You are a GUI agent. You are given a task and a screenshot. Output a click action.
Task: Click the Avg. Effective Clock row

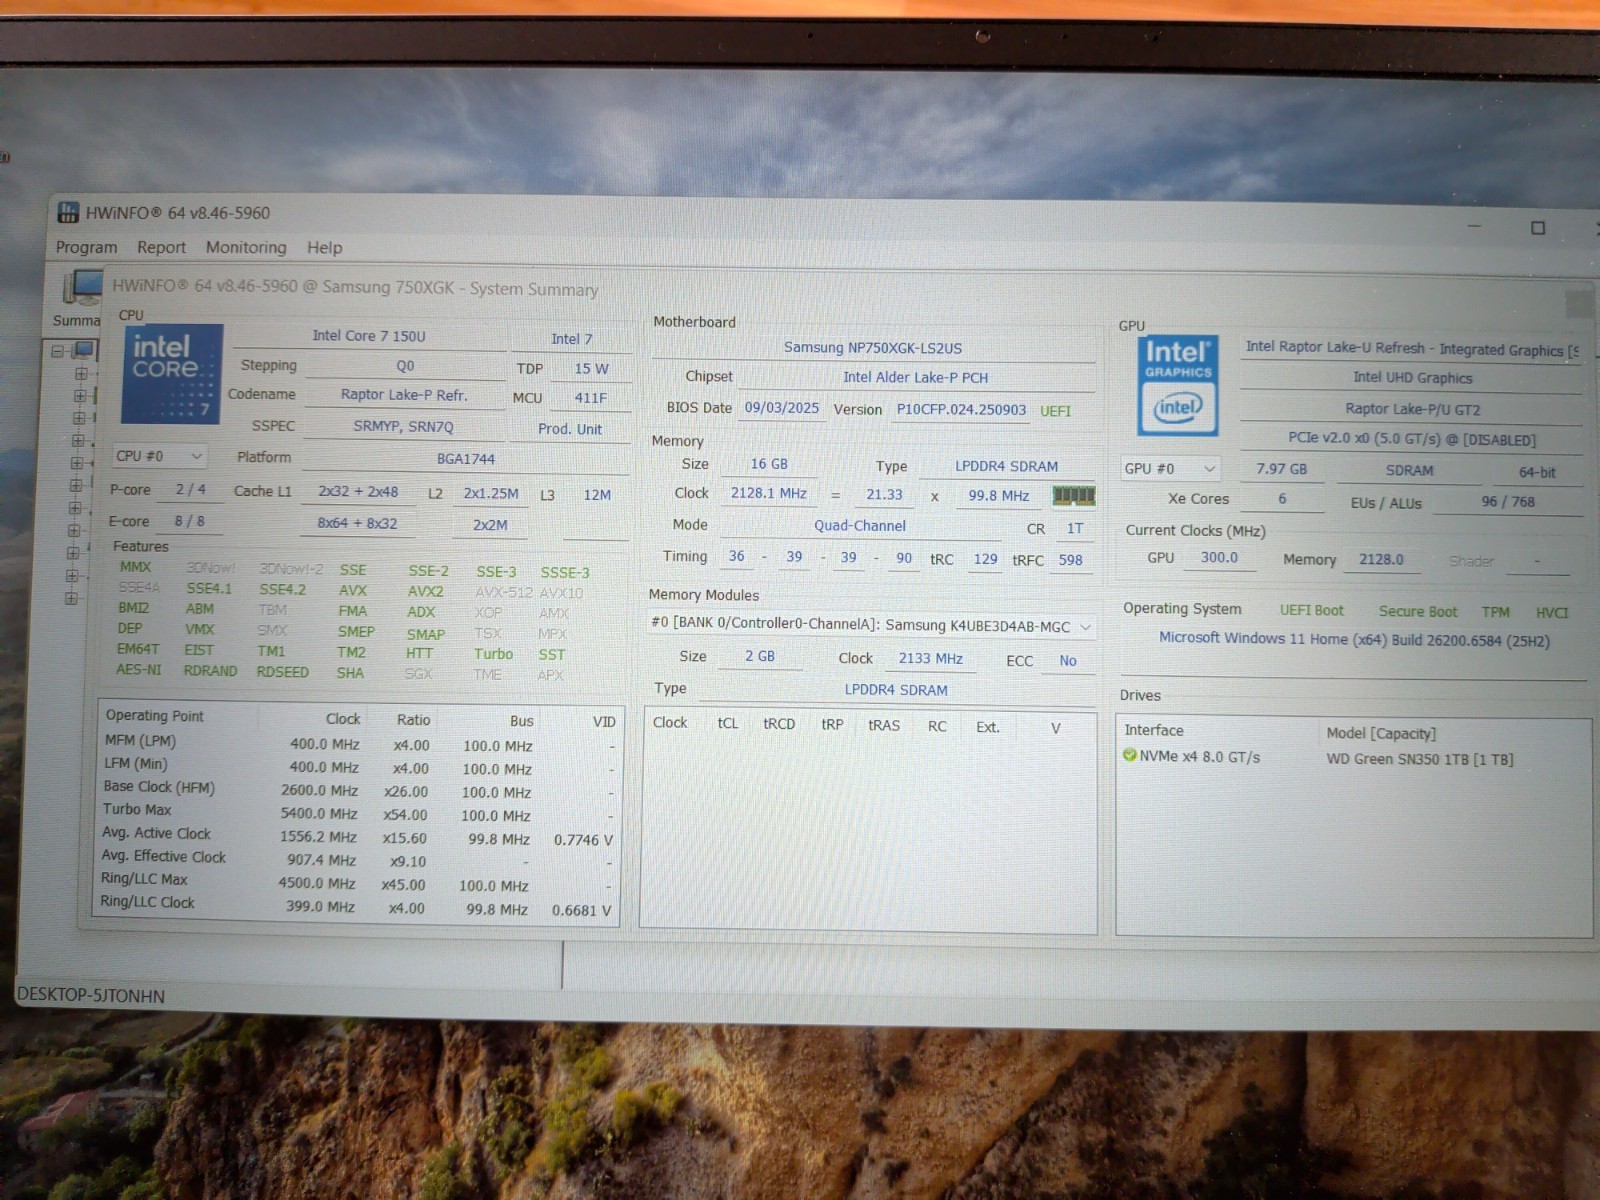358,858
